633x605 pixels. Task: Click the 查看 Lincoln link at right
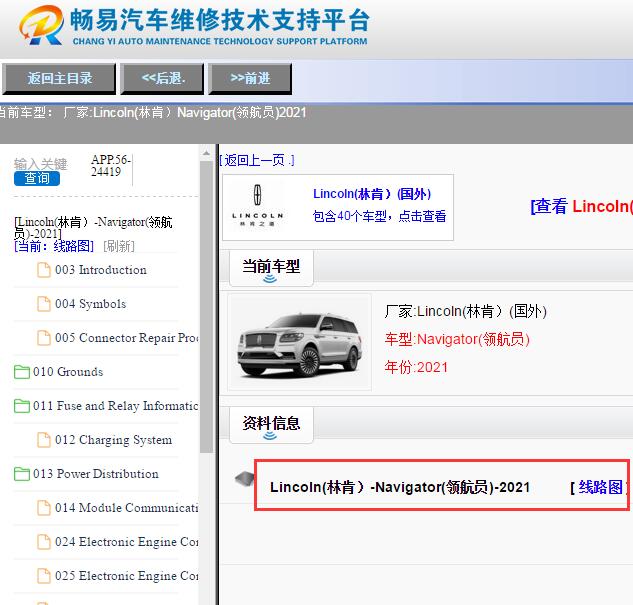(x=581, y=206)
